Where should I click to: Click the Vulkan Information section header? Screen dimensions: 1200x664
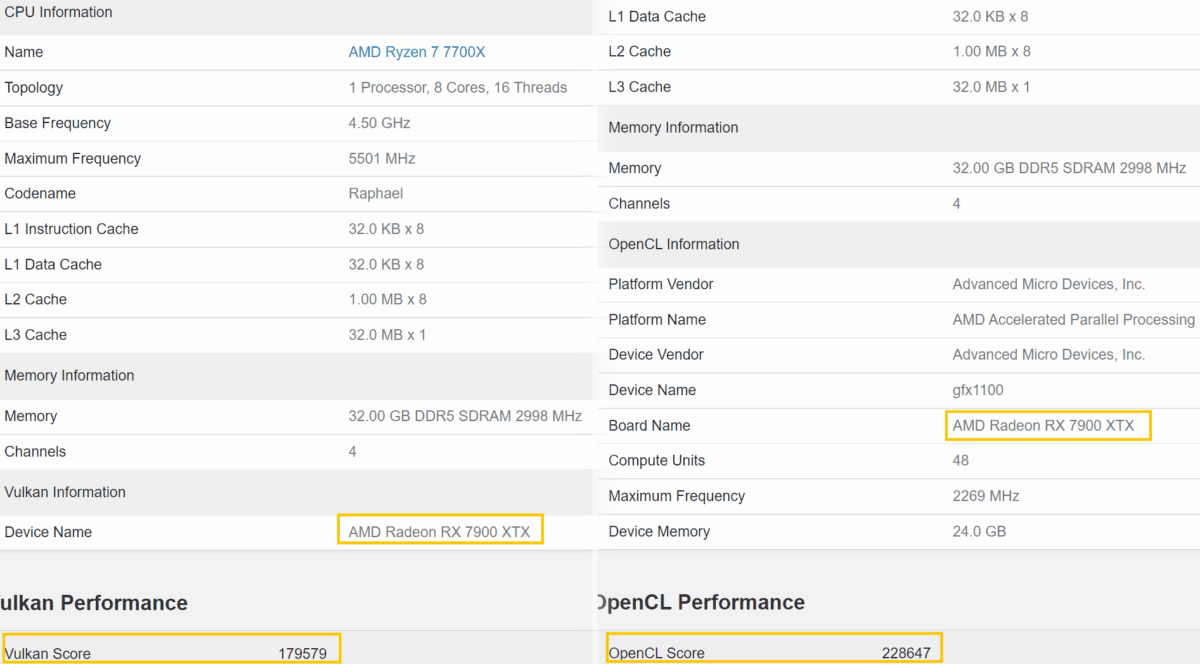(65, 492)
